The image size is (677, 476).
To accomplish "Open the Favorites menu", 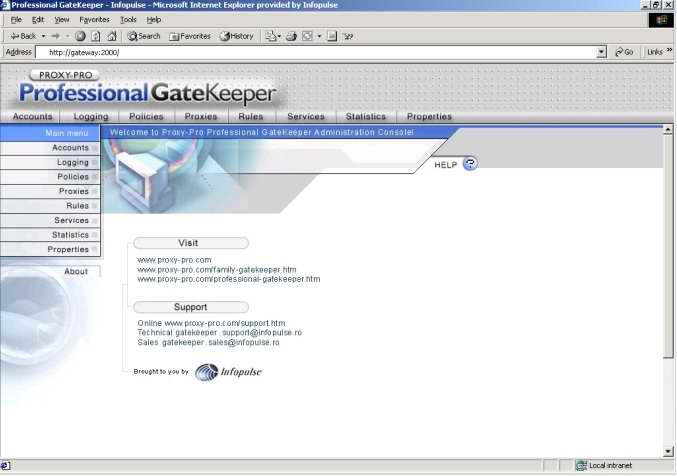I will pyautogui.click(x=95, y=20).
